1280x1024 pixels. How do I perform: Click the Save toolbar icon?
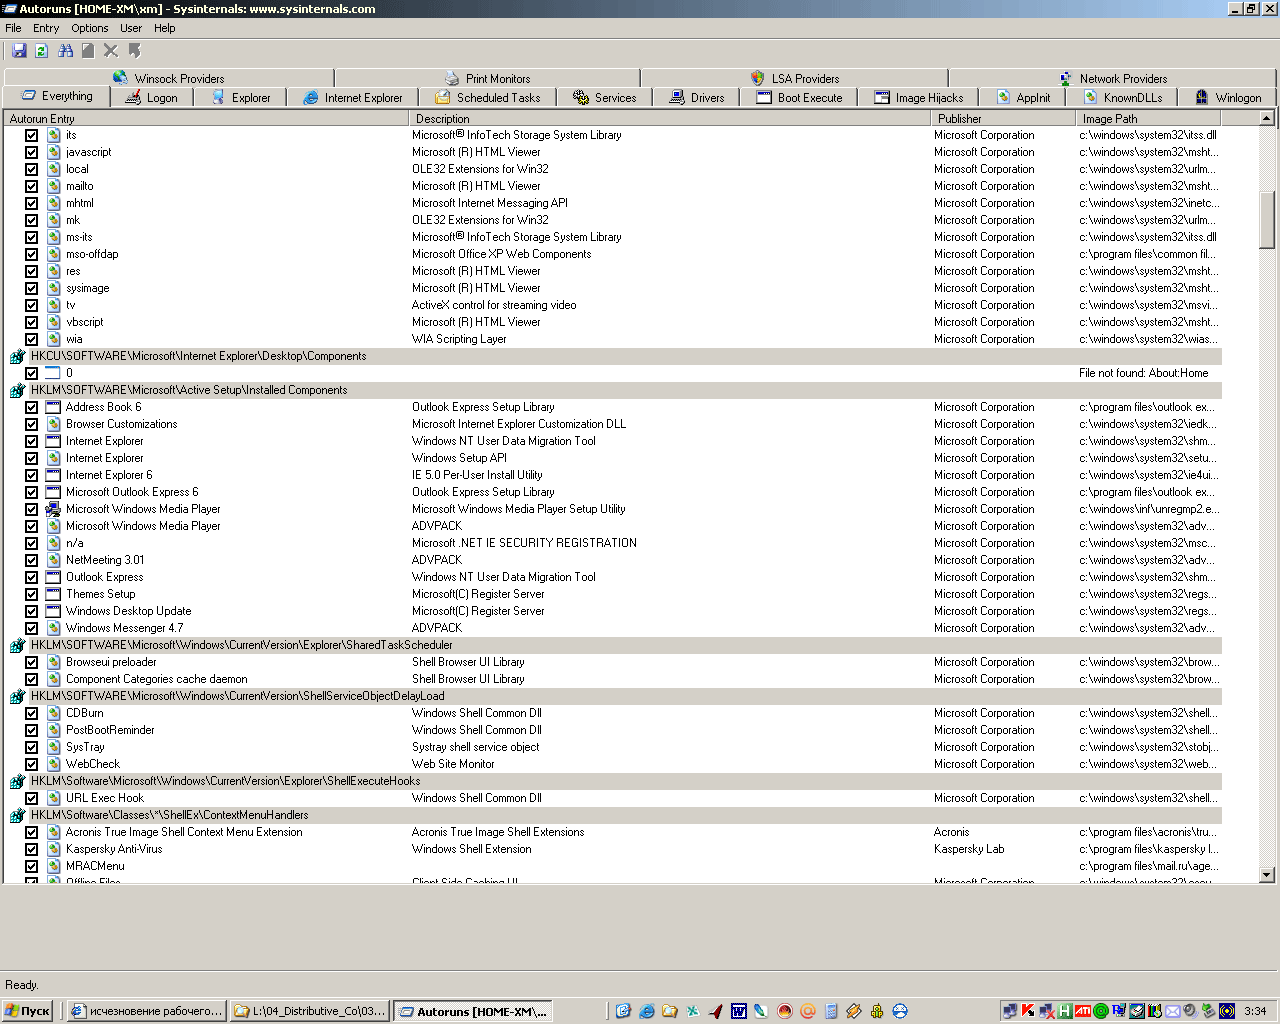(x=19, y=50)
